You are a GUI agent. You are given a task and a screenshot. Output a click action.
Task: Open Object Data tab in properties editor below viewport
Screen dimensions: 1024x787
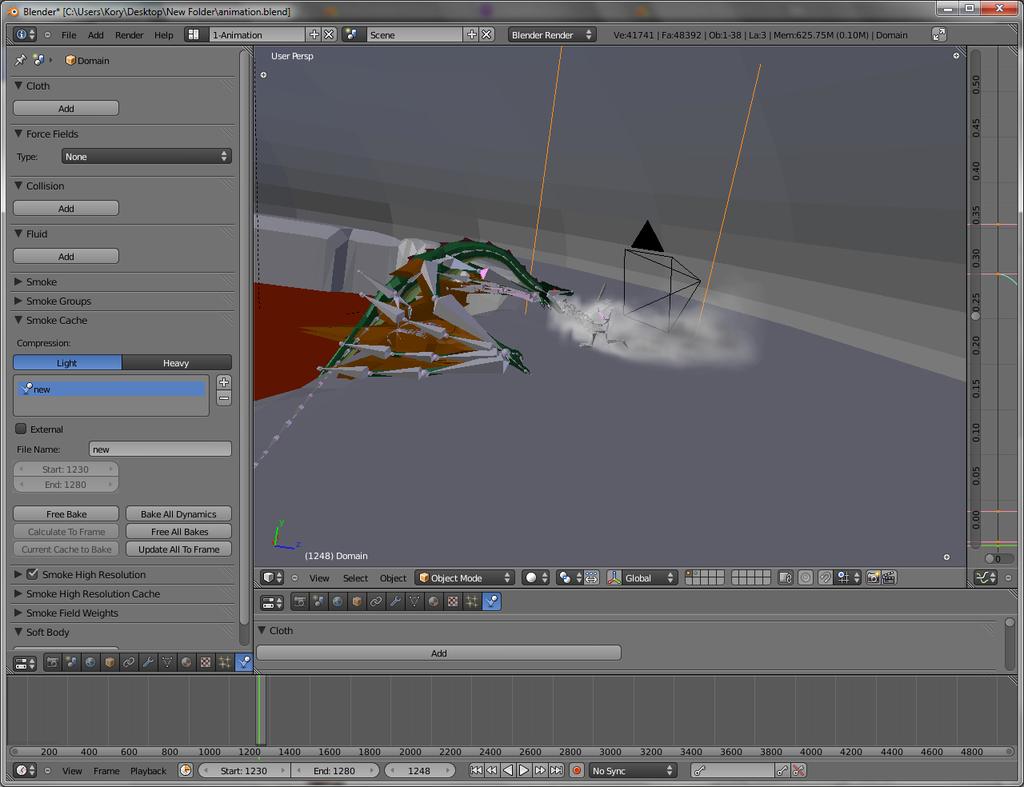tap(414, 602)
